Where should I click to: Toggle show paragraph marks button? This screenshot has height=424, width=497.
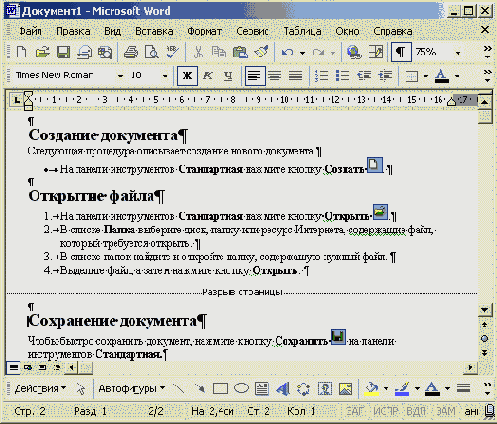click(x=401, y=52)
